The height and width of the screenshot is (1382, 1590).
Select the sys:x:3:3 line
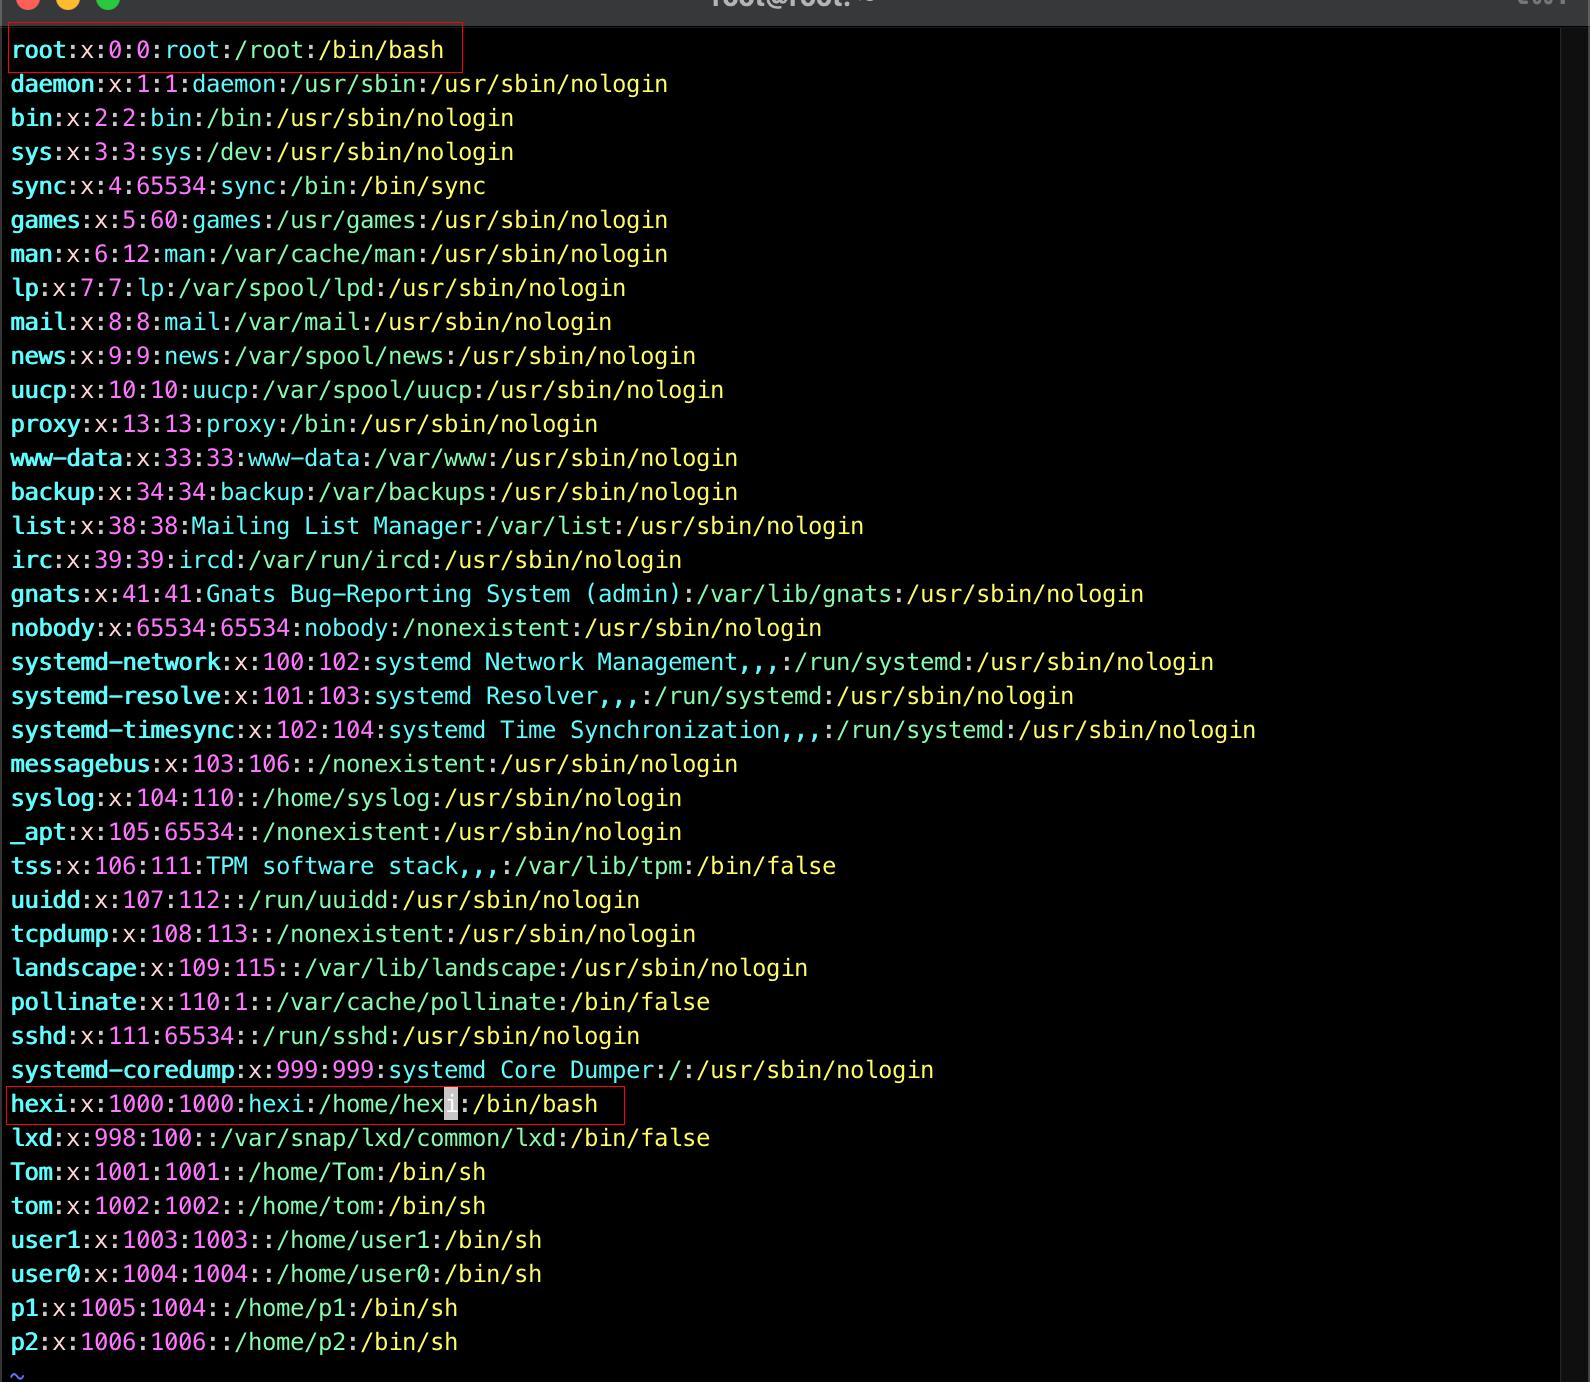[x=262, y=152]
